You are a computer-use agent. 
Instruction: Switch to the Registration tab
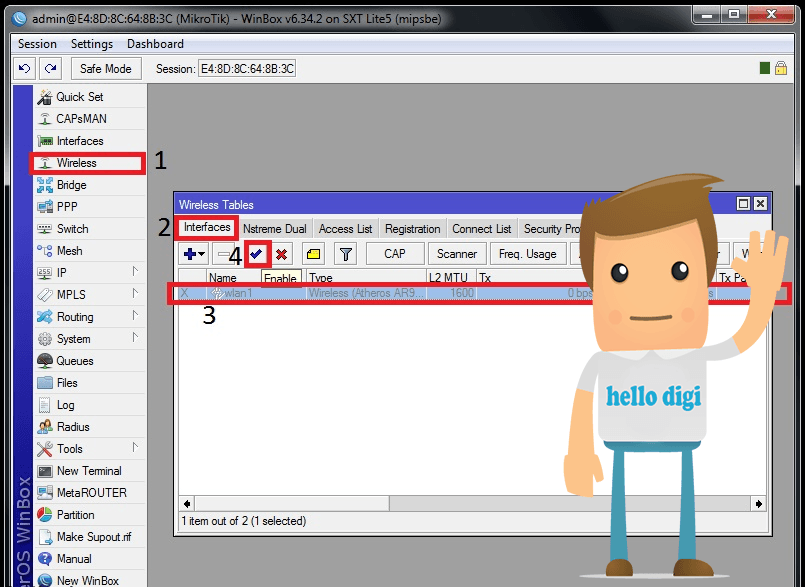[x=413, y=229]
